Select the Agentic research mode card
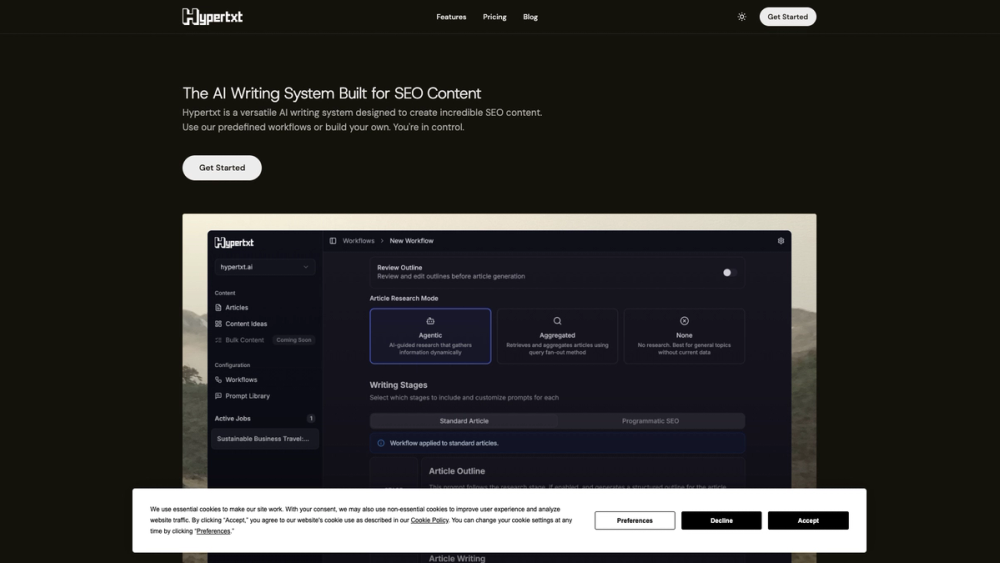 point(430,336)
